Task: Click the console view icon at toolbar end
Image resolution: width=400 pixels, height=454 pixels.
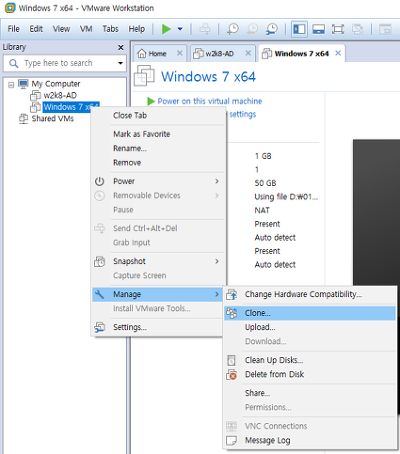Action: coord(385,29)
